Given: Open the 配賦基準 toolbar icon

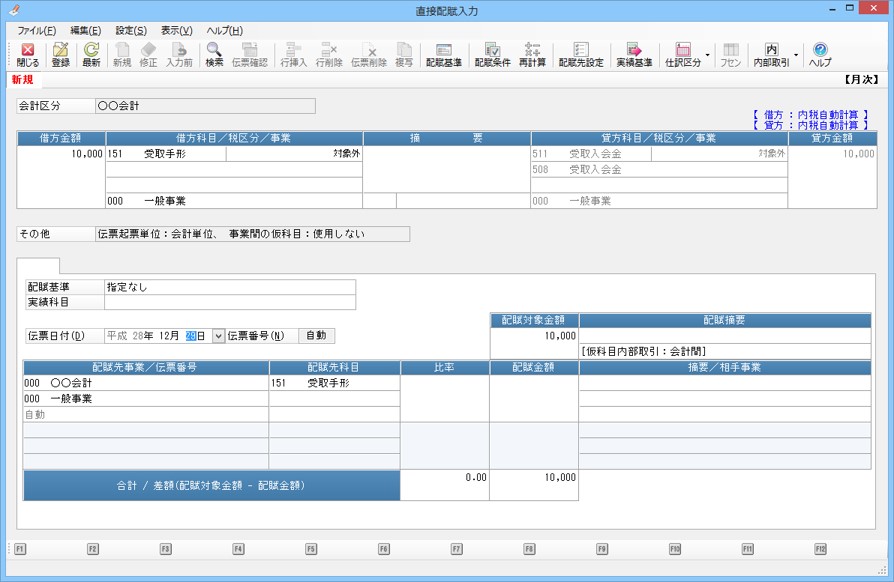Looking at the screenshot, I should tap(443, 54).
